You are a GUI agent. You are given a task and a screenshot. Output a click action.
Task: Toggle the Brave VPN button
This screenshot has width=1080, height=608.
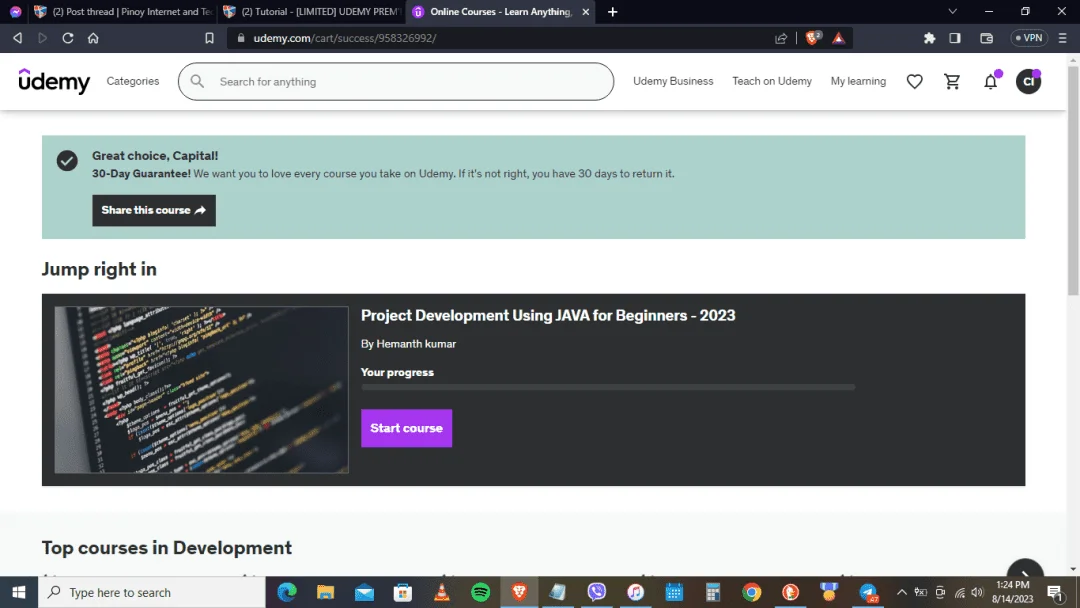pyautogui.click(x=1028, y=38)
